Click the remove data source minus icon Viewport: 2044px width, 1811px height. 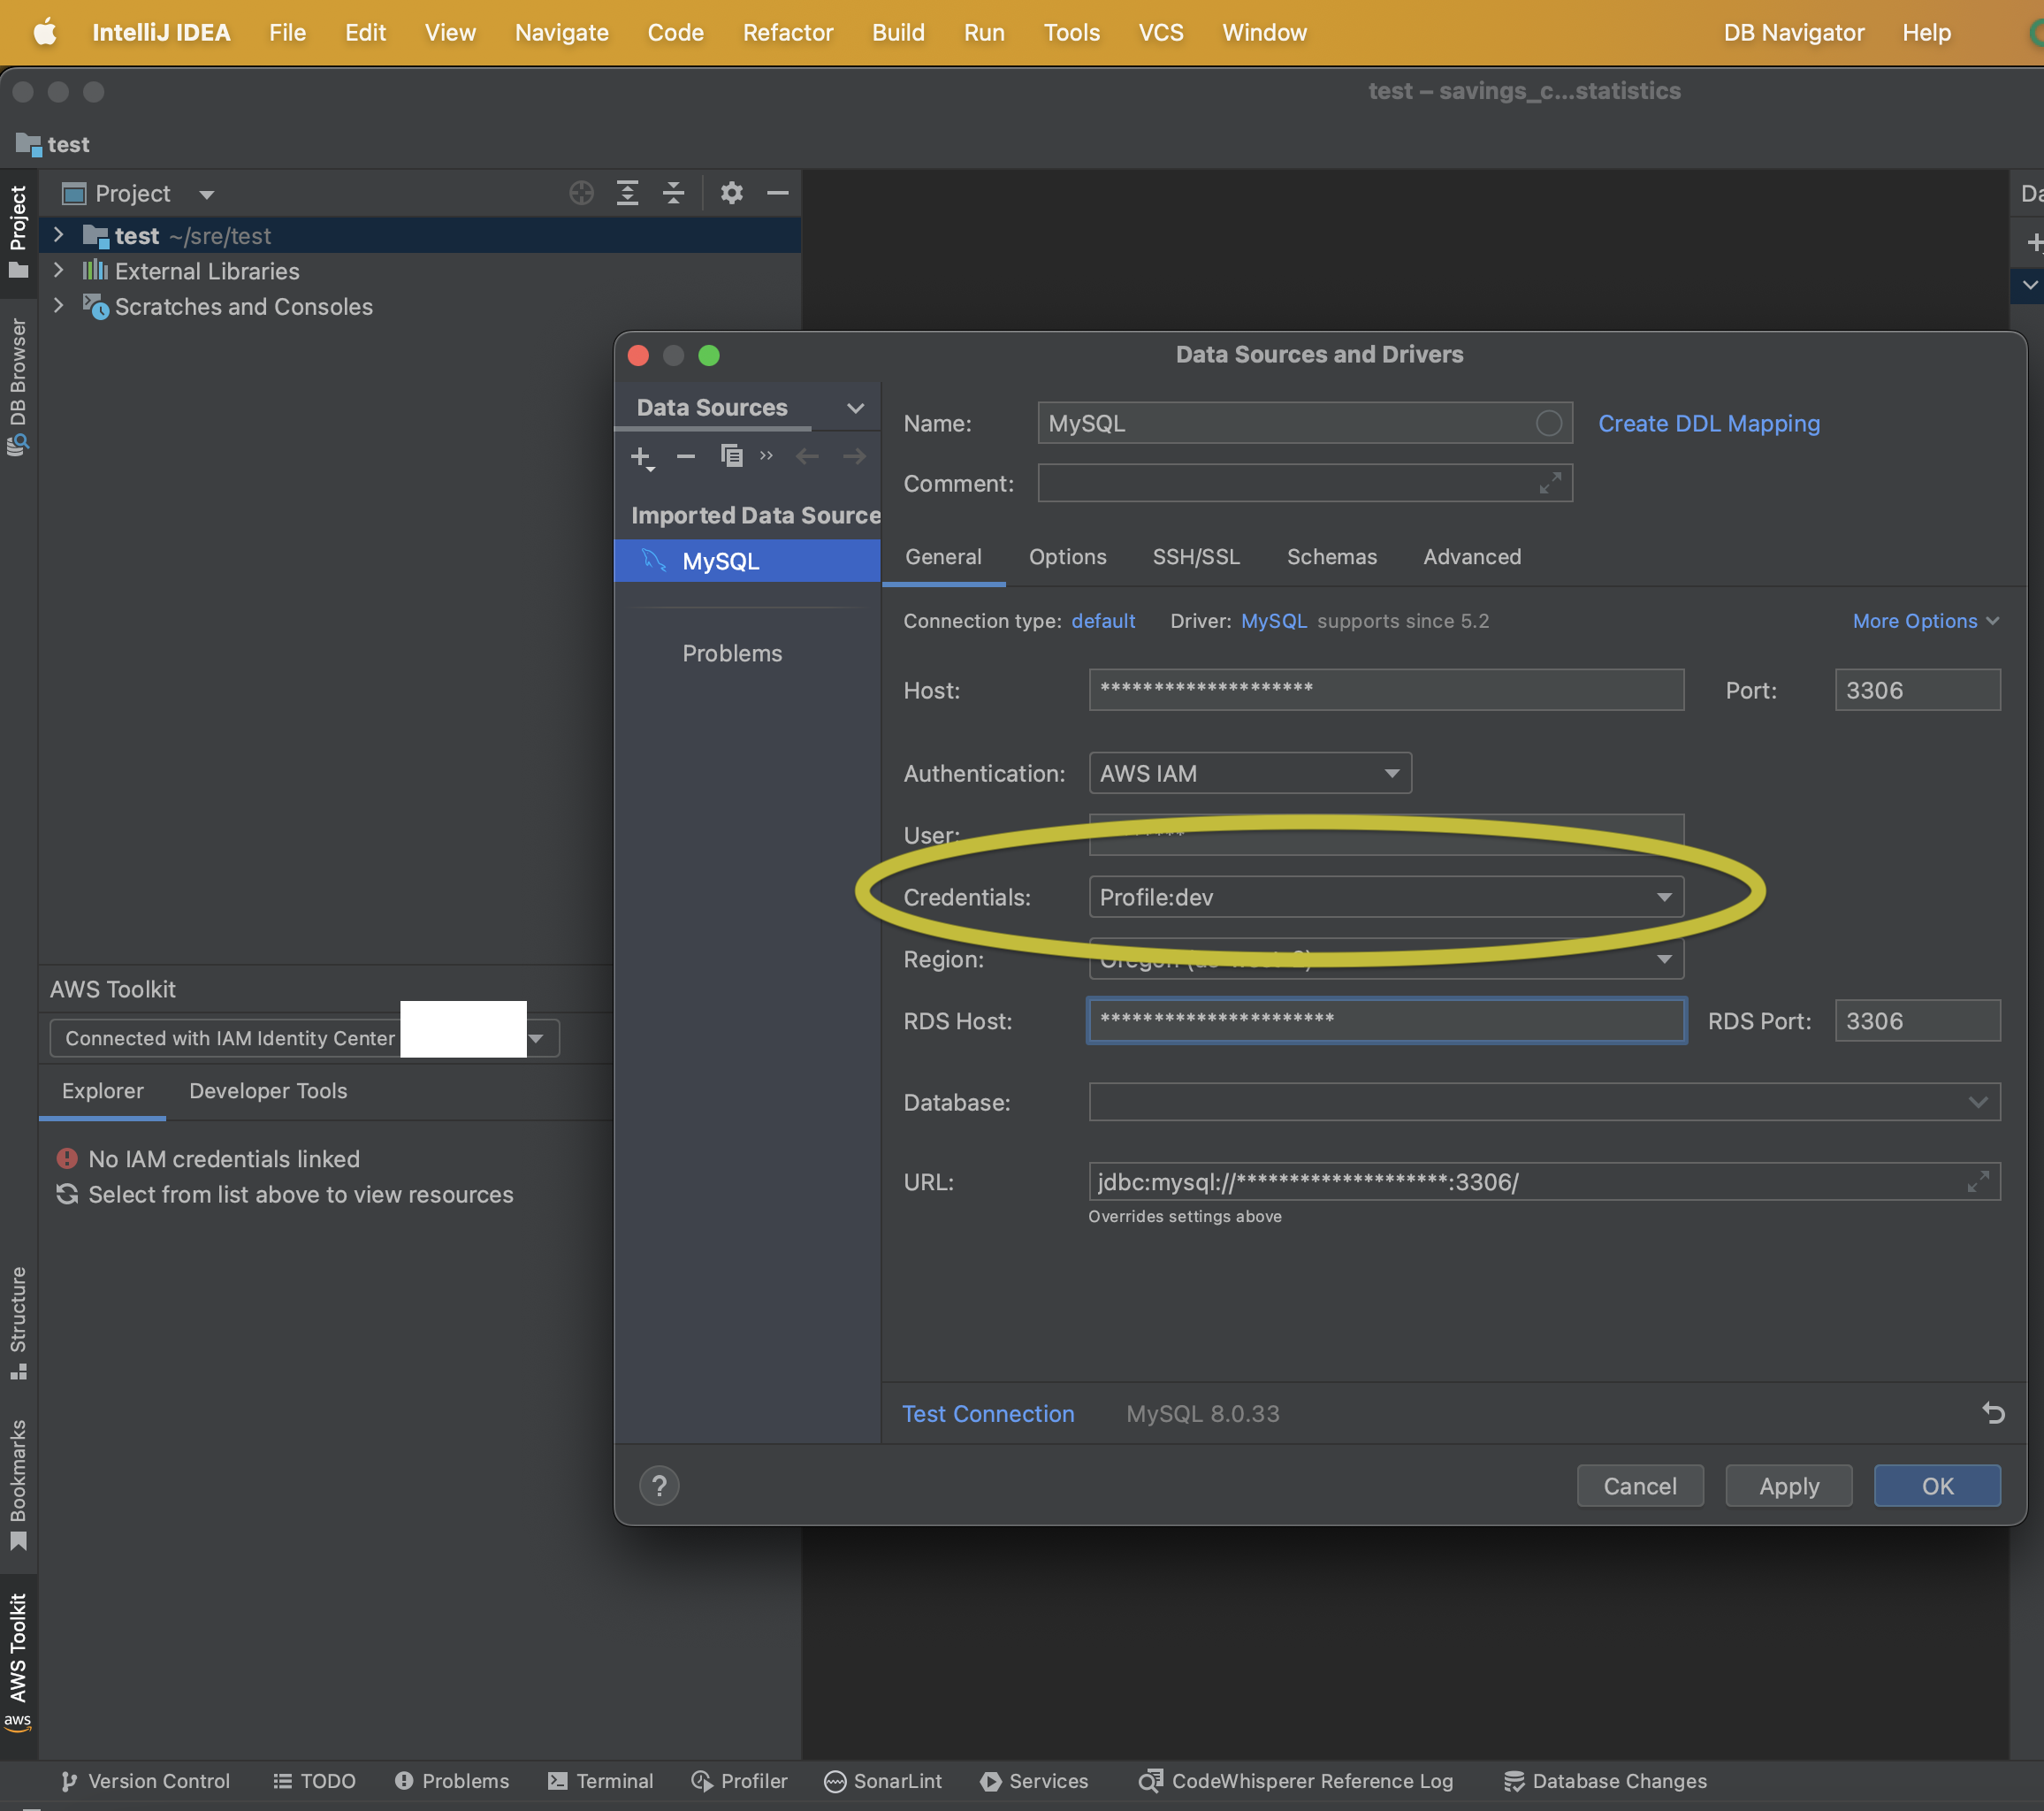pos(685,457)
